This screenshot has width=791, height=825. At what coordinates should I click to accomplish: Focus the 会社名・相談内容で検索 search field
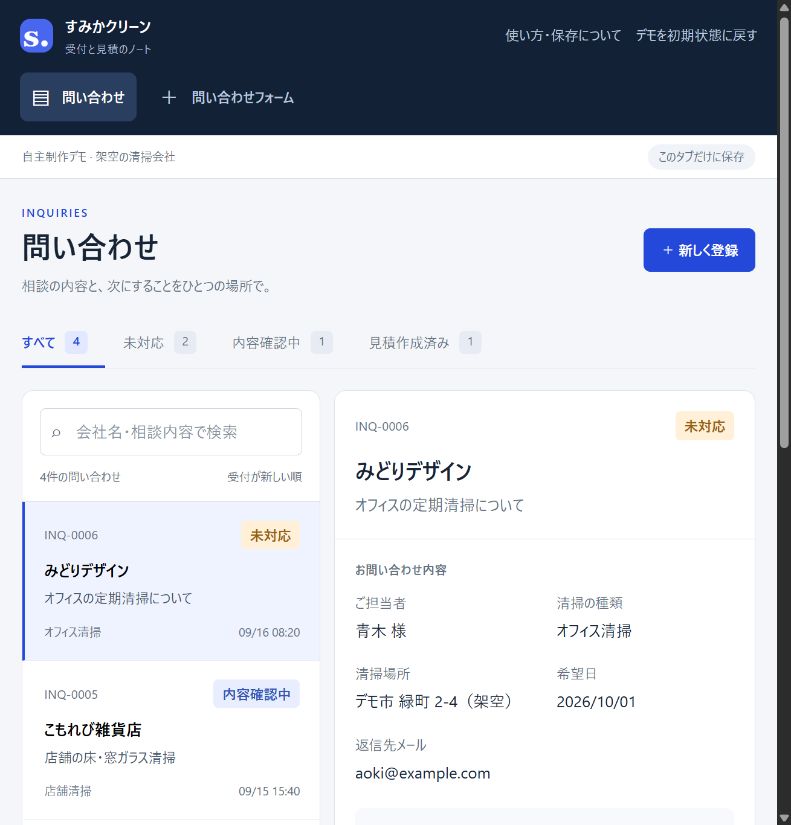(x=171, y=432)
